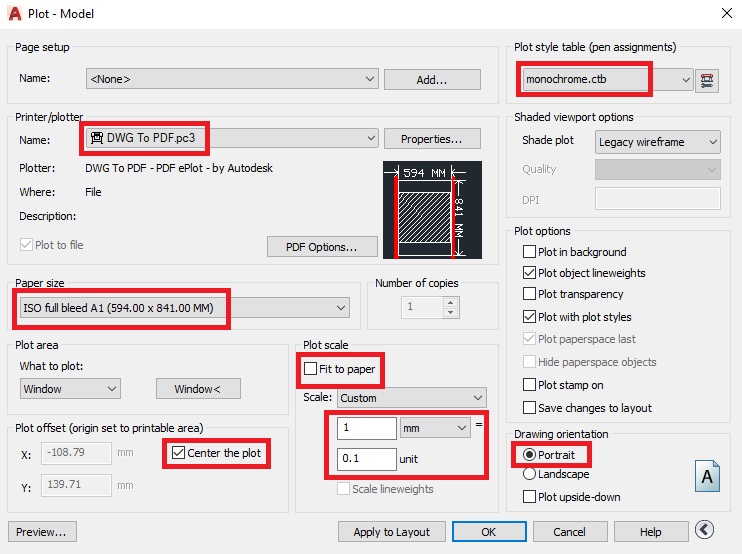Click the collapse dialog arrow icon
The width and height of the screenshot is (742, 554).
[705, 531]
